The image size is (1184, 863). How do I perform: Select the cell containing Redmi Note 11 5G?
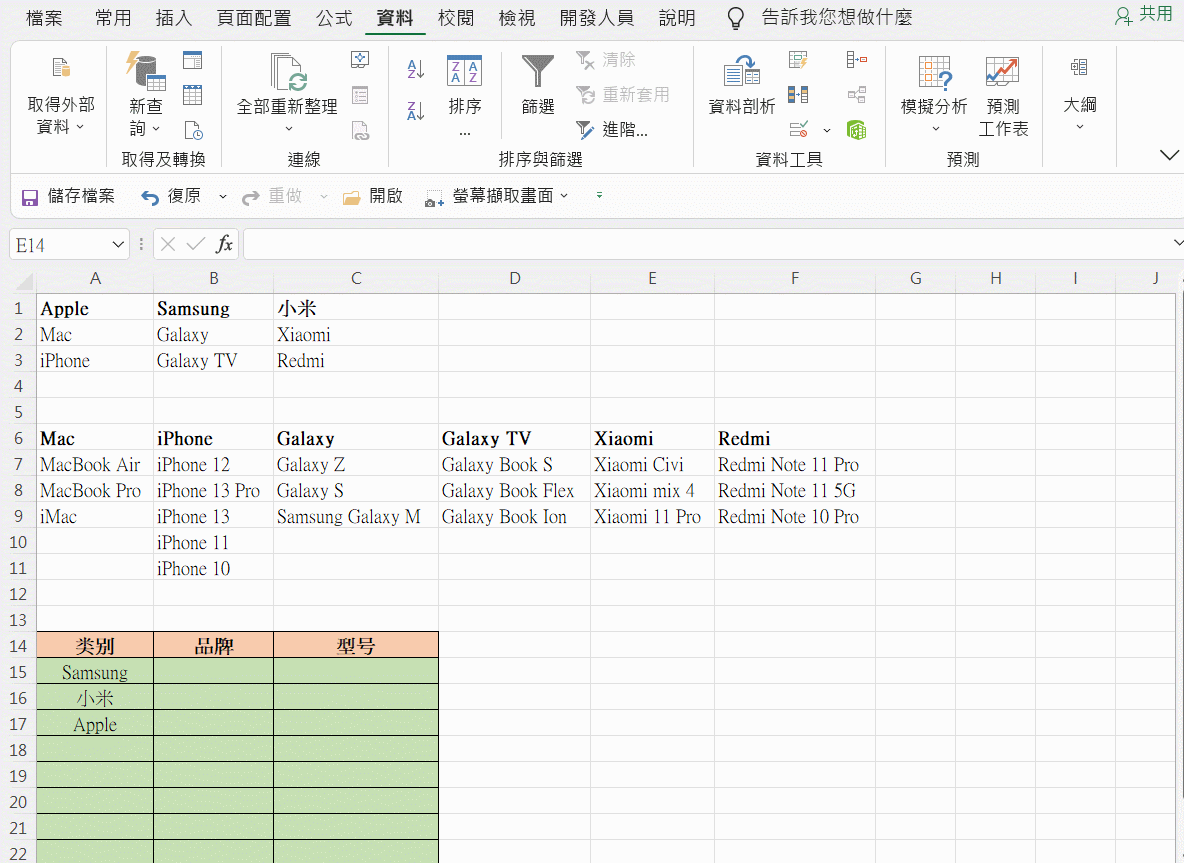(795, 491)
